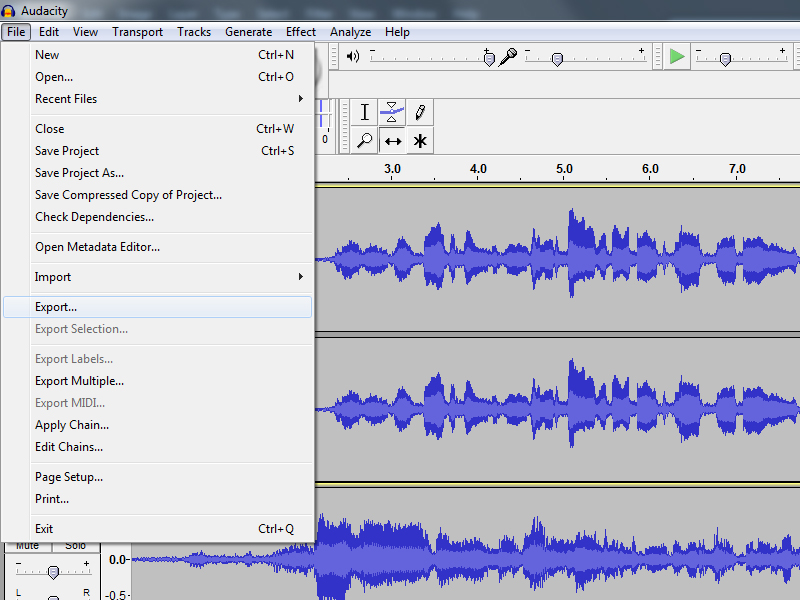The height and width of the screenshot is (600, 800).
Task: Select Check Dependencies... entry
Action: [x=158, y=216]
